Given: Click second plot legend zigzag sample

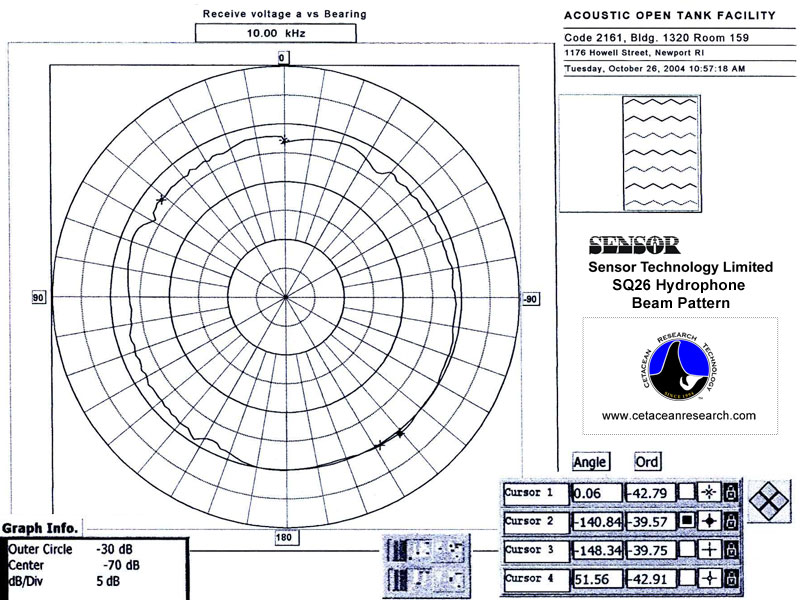Looking at the screenshot, I should pos(661,118).
